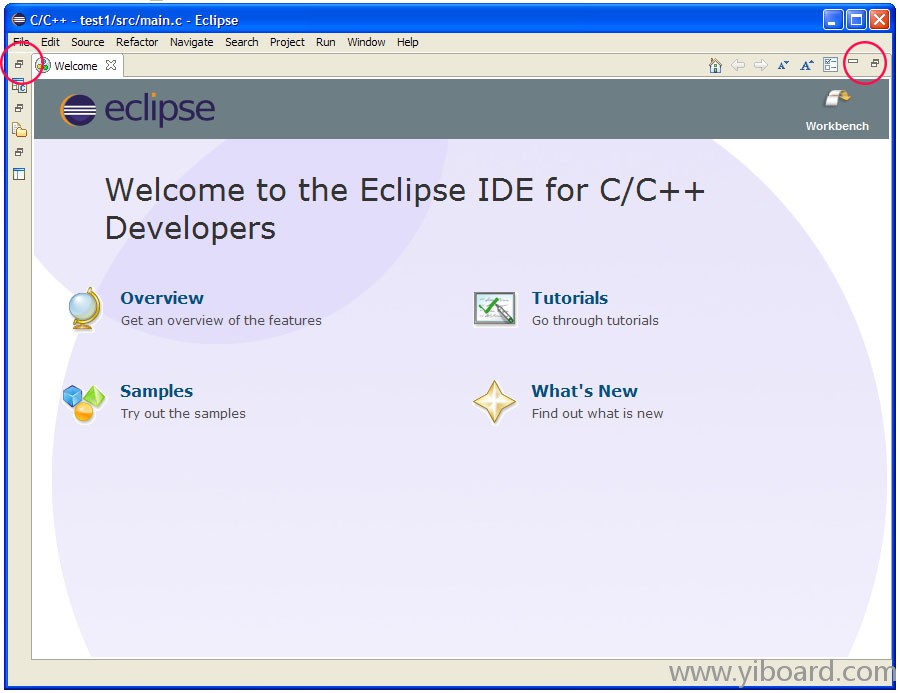The height and width of the screenshot is (693, 900).
Task: Open the File menu
Action: tap(21, 42)
